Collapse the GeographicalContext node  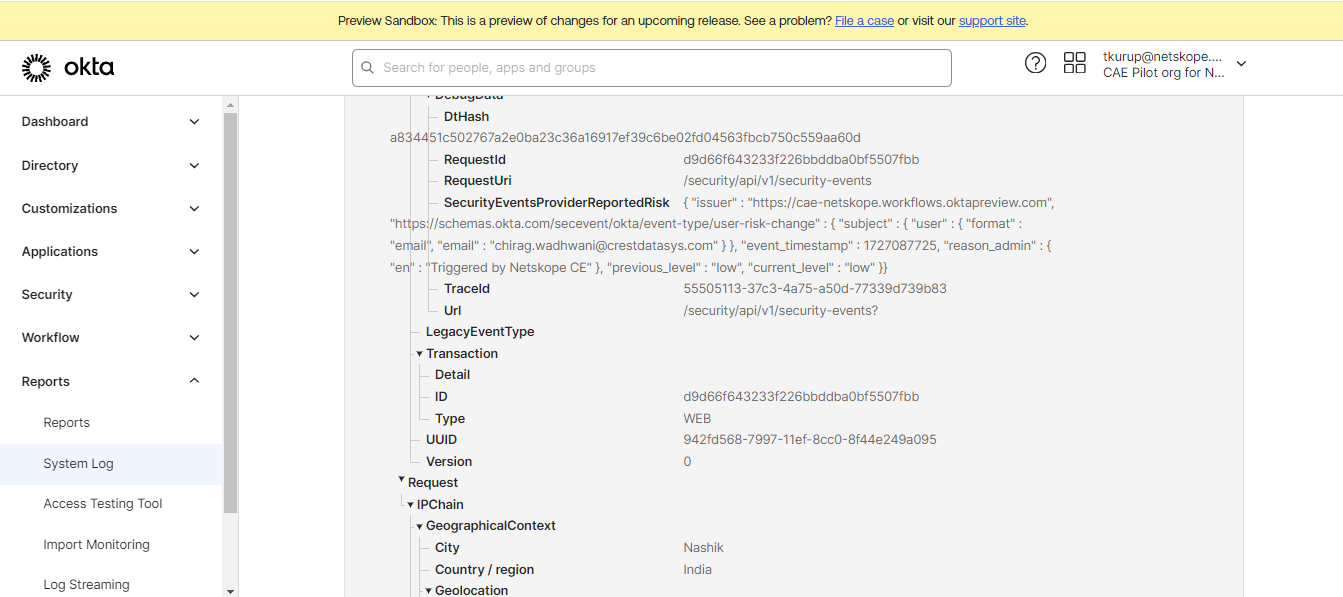click(x=420, y=527)
